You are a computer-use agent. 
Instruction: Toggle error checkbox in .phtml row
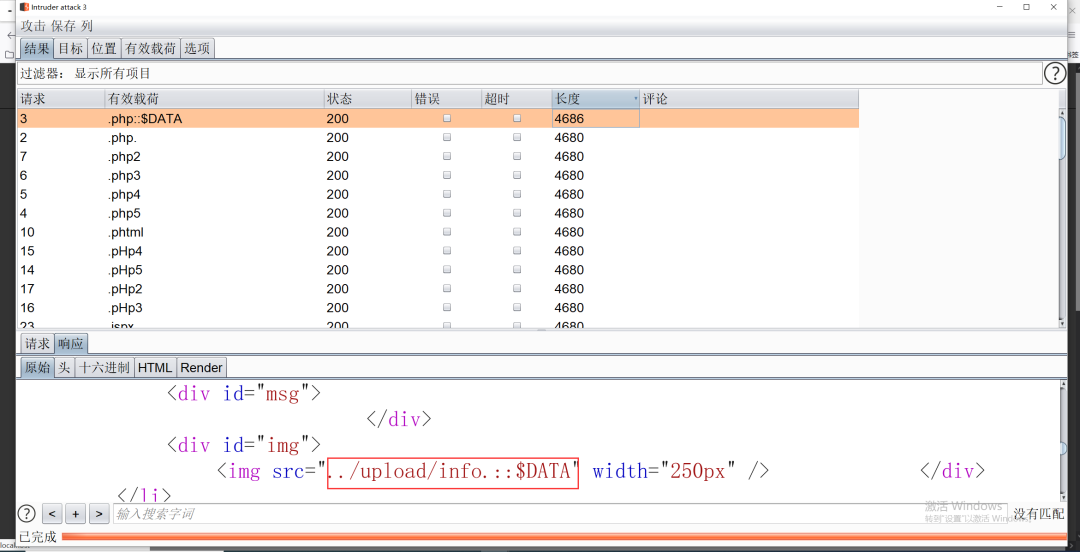447,232
